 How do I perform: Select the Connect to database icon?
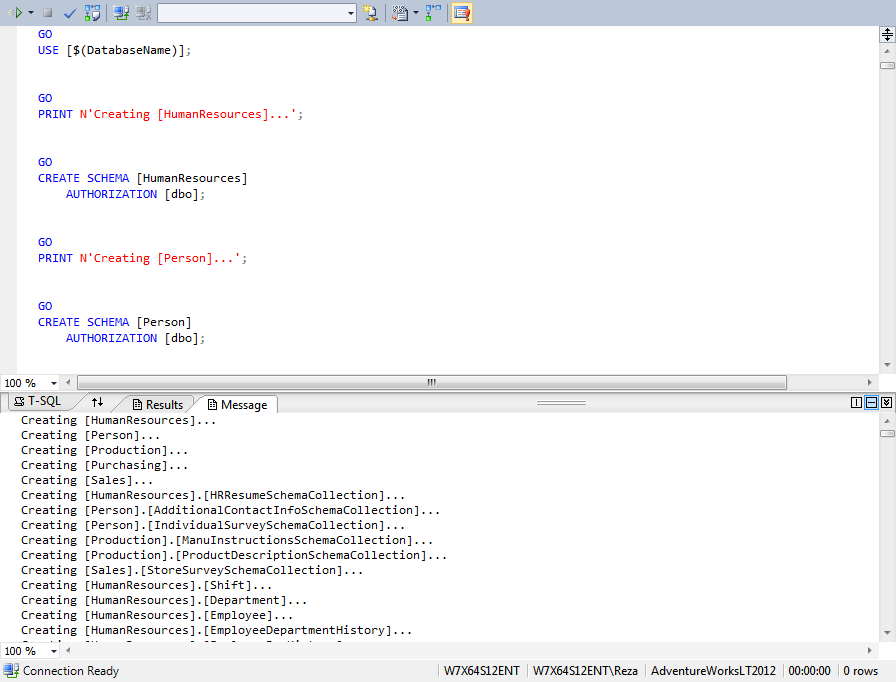(x=122, y=13)
